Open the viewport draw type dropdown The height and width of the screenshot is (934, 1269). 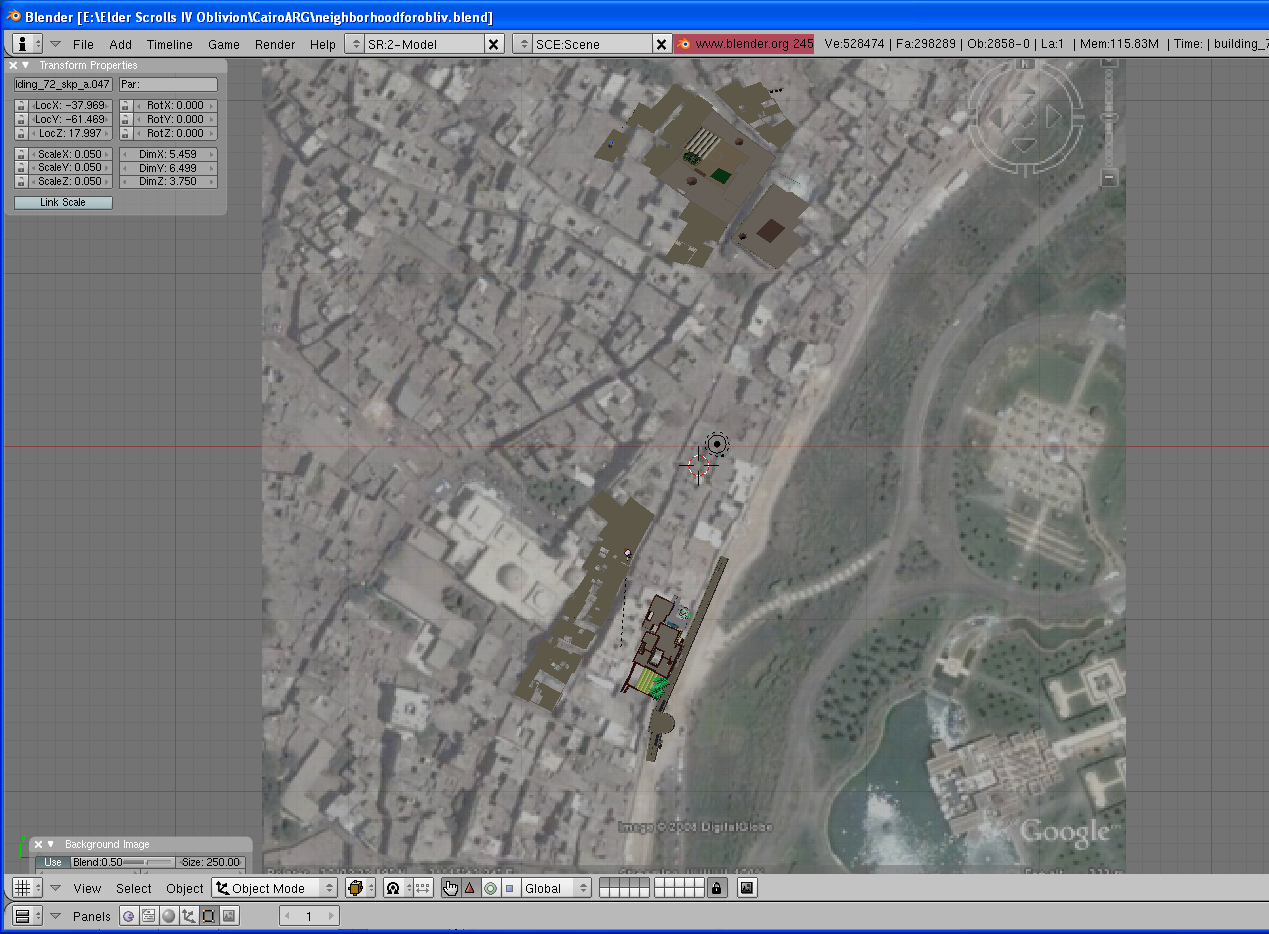(x=358, y=888)
